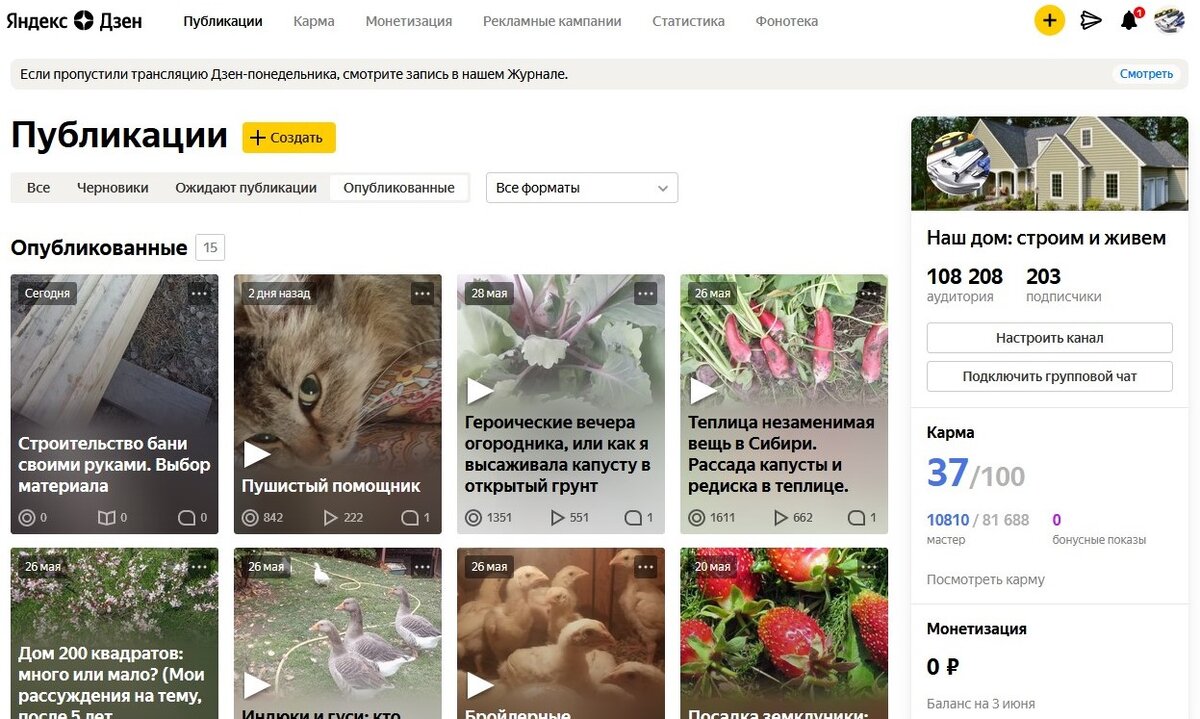
Task: Switch to the 'Черновики' tab
Action: (x=113, y=188)
